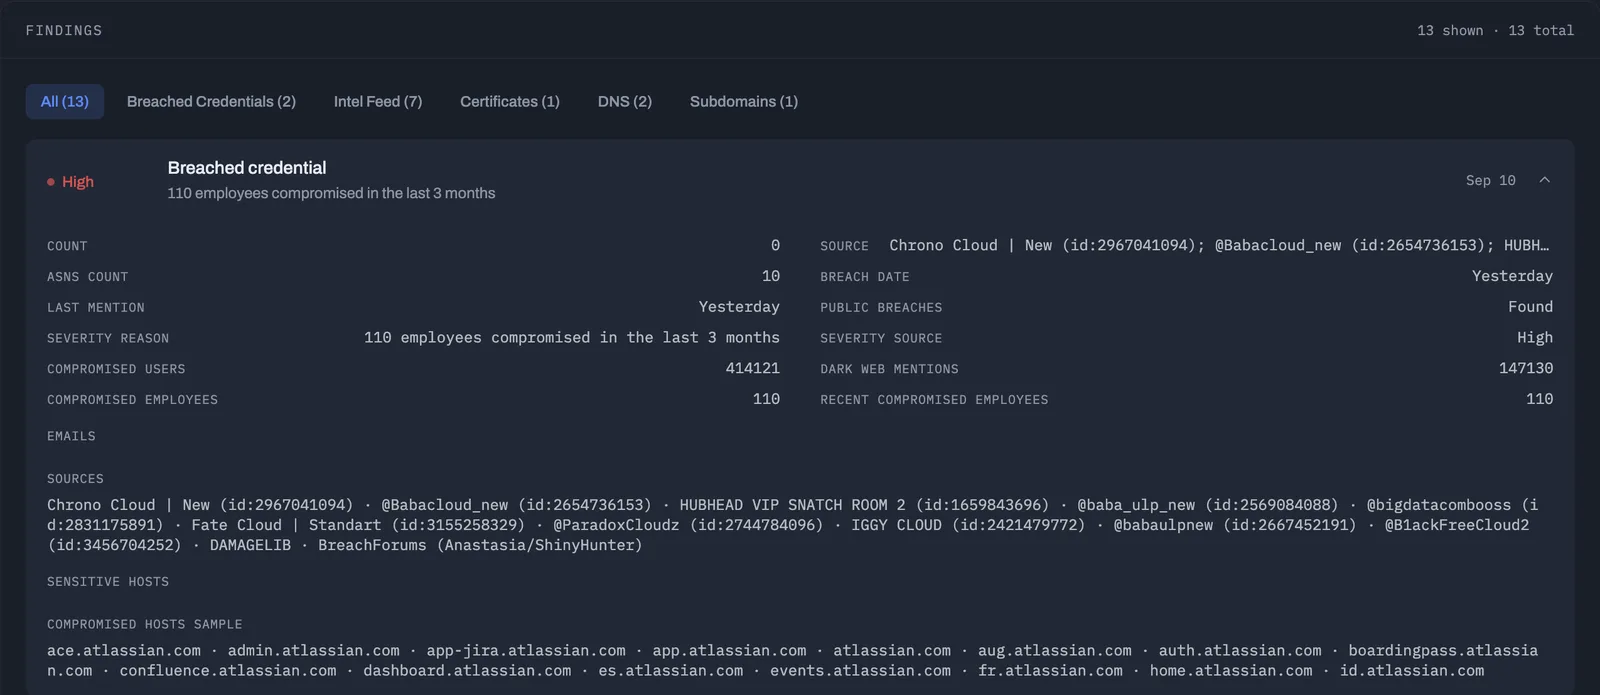Click the confluence.atlassian.com host
This screenshot has height=695, width=1600.
228,671
